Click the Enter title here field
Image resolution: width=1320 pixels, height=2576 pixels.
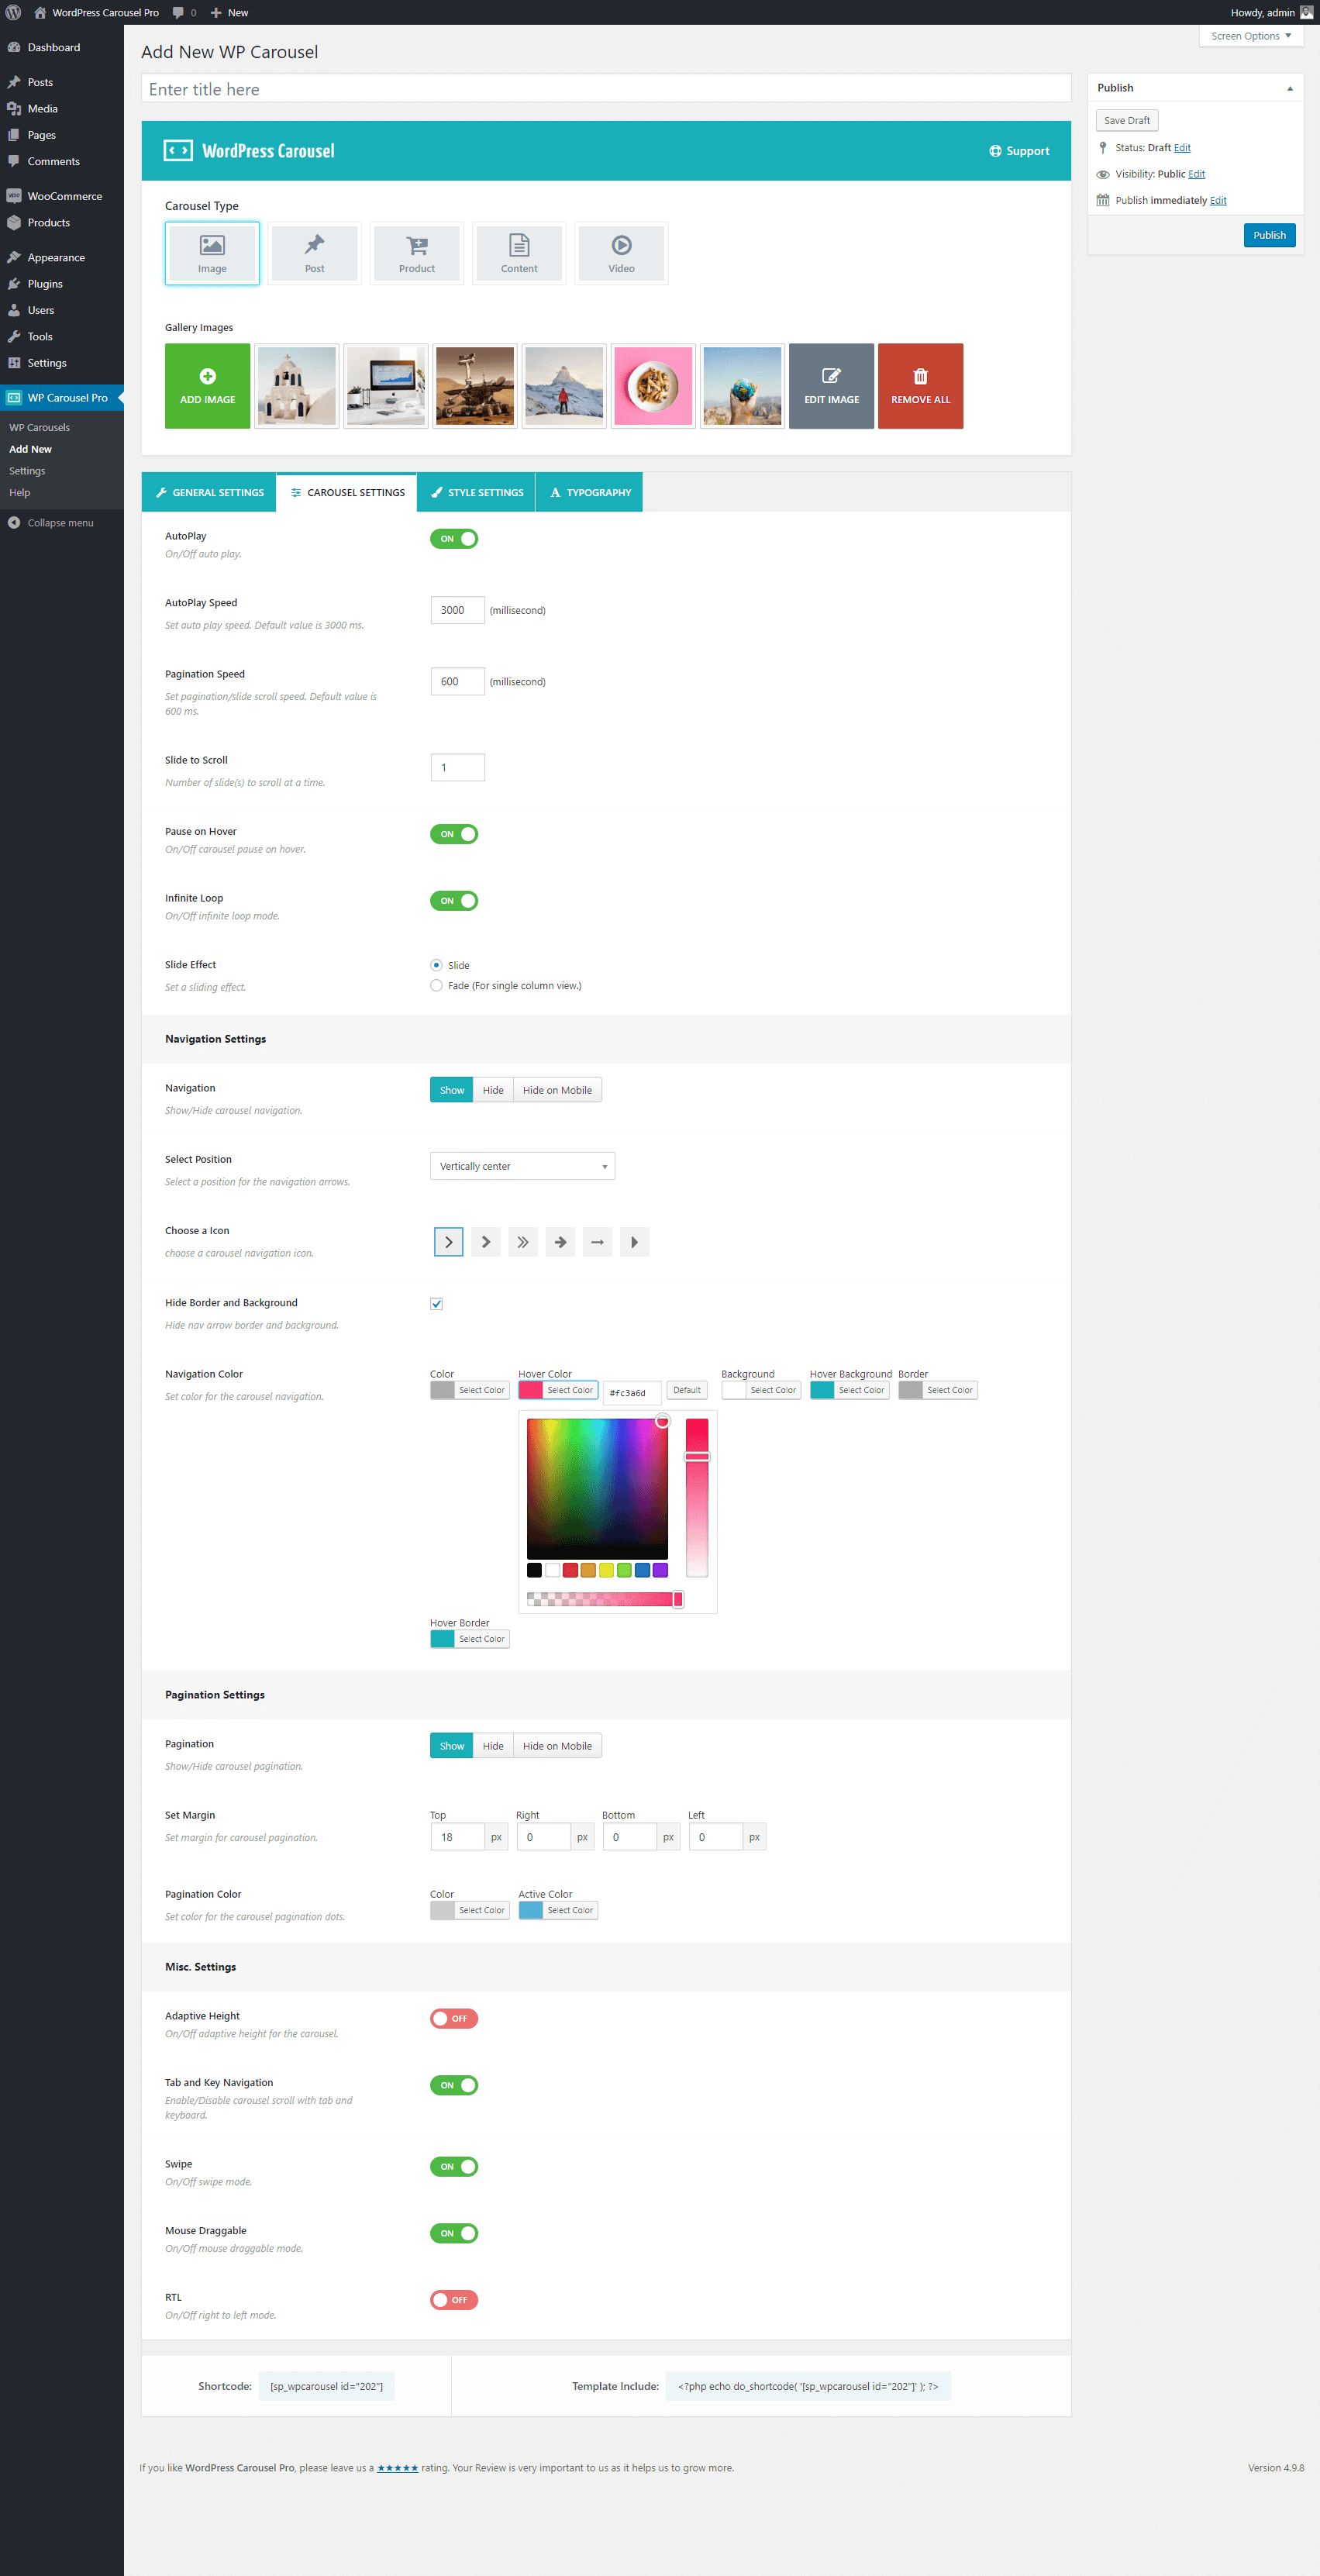(x=605, y=89)
